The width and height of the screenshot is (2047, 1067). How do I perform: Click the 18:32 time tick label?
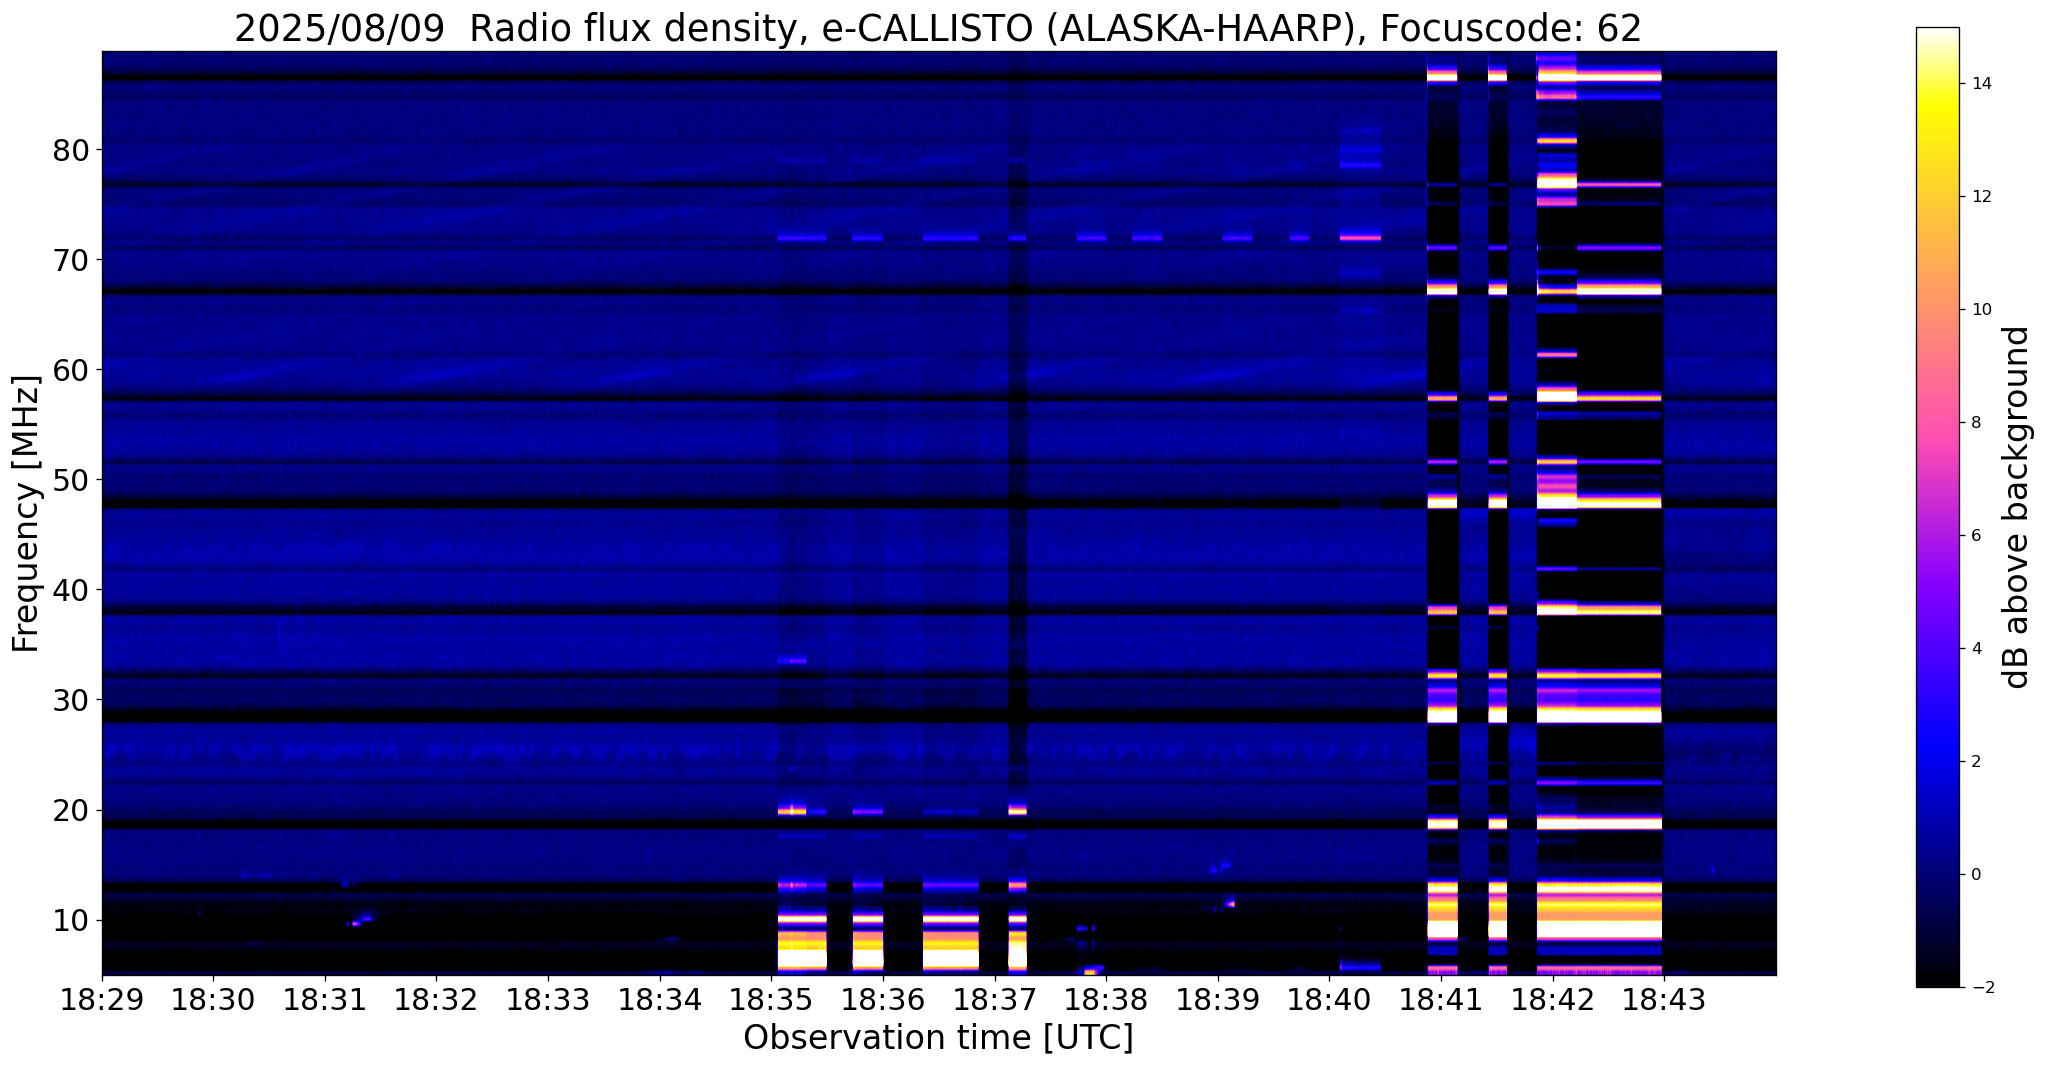click(x=436, y=1001)
